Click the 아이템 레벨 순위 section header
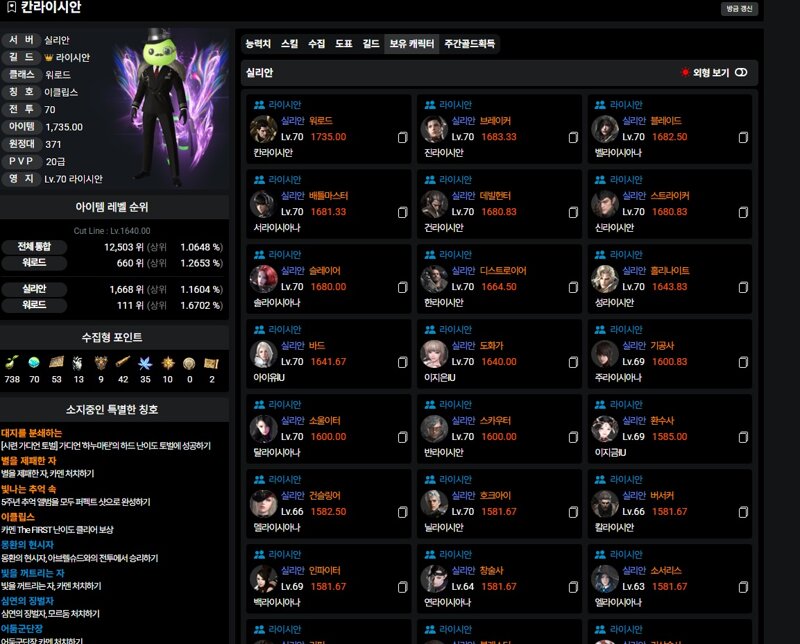Screen dimensions: 800x644 pyautogui.click(x=112, y=207)
